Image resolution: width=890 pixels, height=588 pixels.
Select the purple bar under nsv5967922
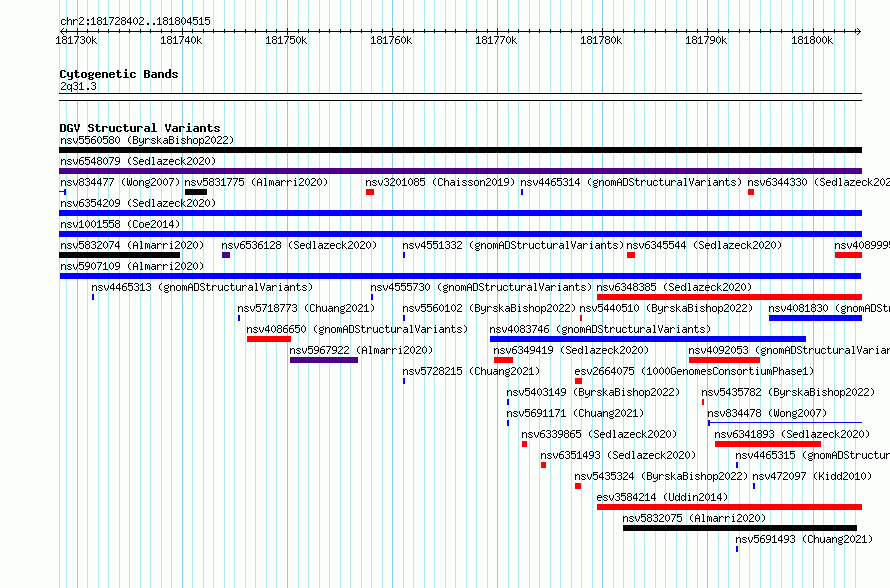coord(324,360)
